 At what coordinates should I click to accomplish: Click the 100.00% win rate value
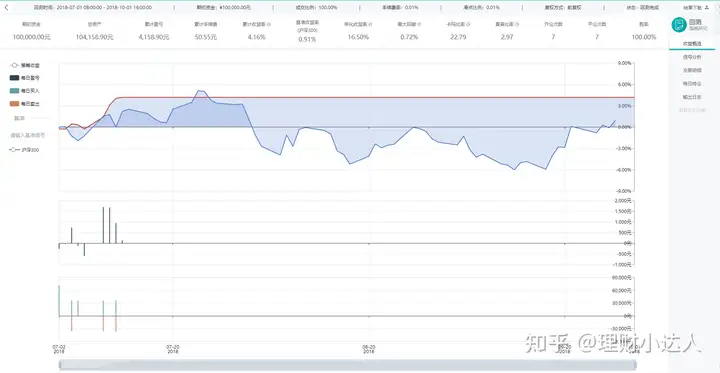(x=643, y=37)
